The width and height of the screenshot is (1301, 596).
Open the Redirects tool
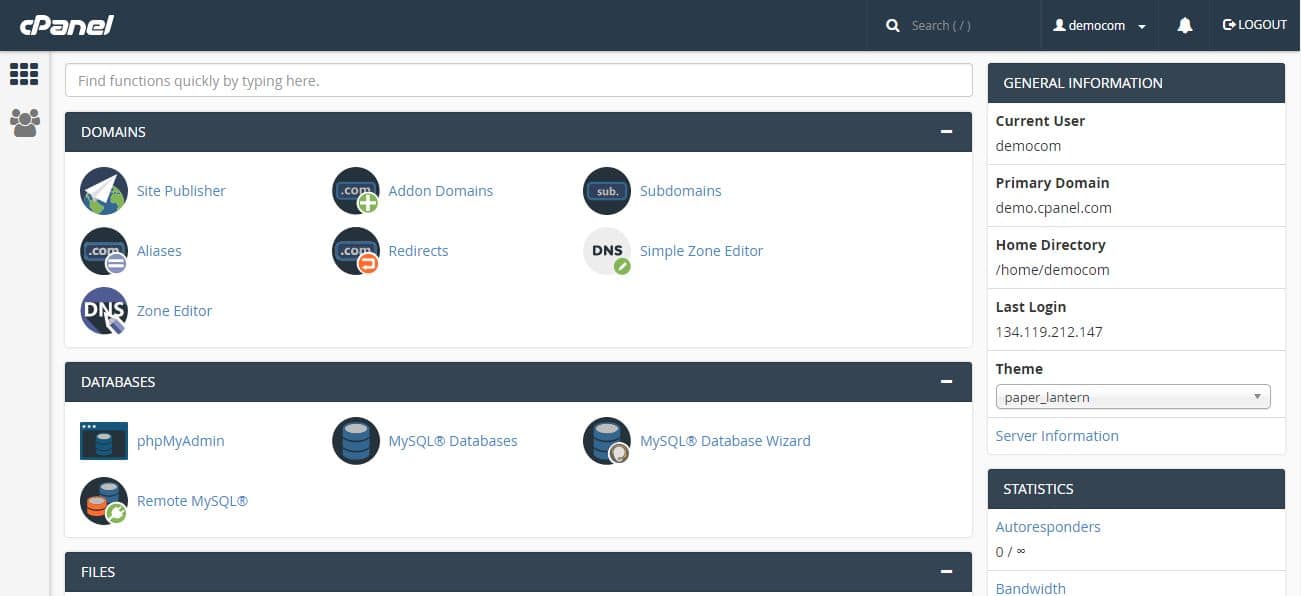pos(418,250)
